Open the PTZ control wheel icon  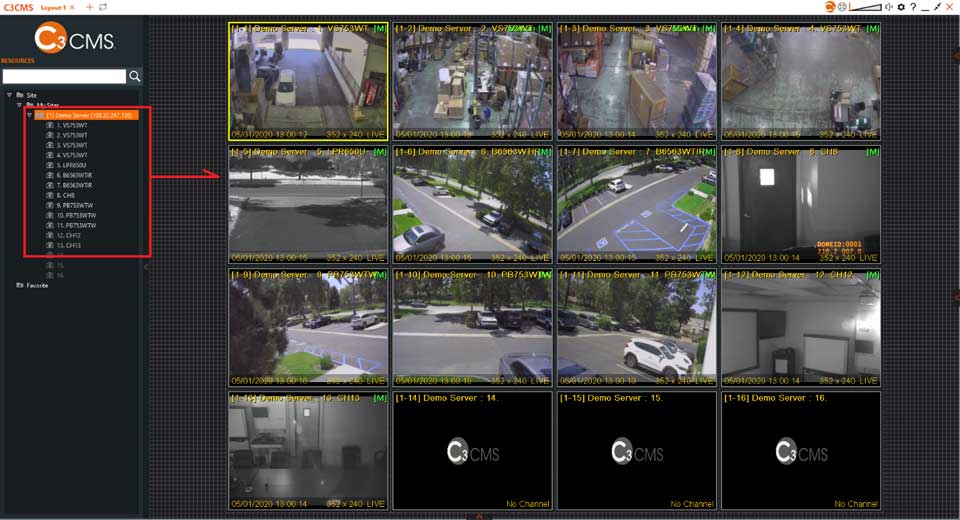pyautogui.click(x=842, y=7)
